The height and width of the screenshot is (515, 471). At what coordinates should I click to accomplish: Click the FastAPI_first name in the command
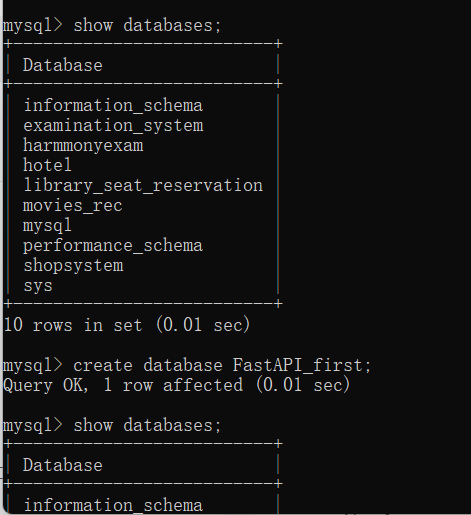tap(298, 365)
